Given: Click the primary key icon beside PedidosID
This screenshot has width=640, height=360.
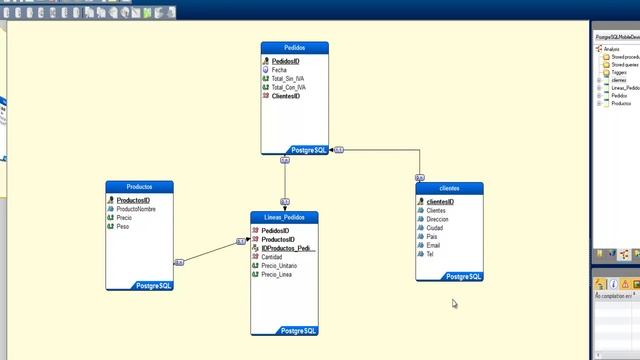Looking at the screenshot, I should (x=266, y=61).
